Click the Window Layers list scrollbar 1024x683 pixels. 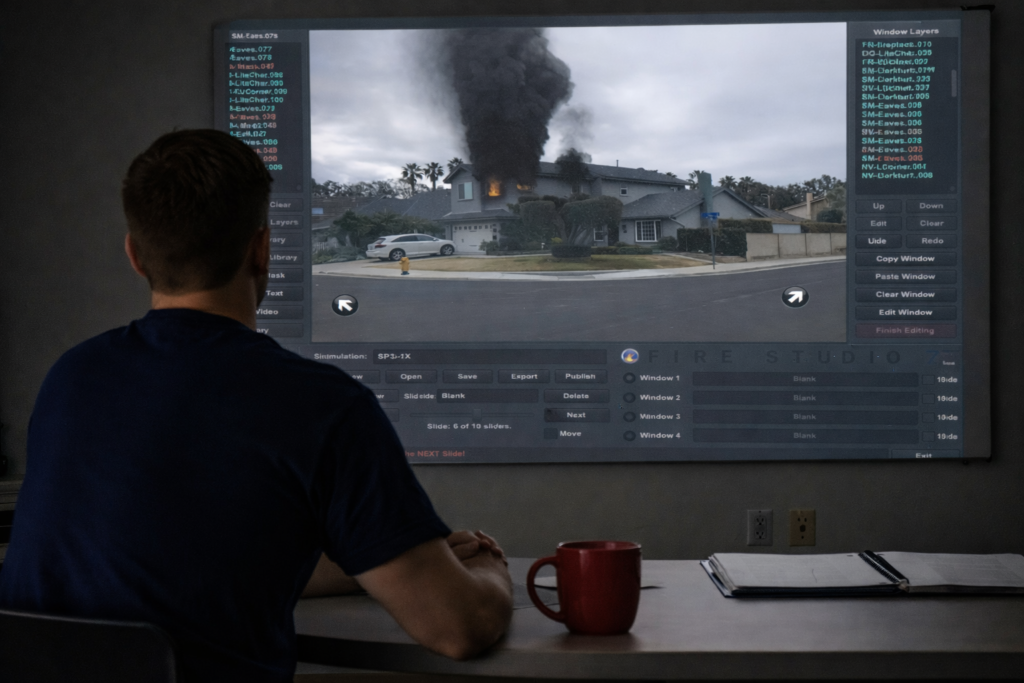953,84
